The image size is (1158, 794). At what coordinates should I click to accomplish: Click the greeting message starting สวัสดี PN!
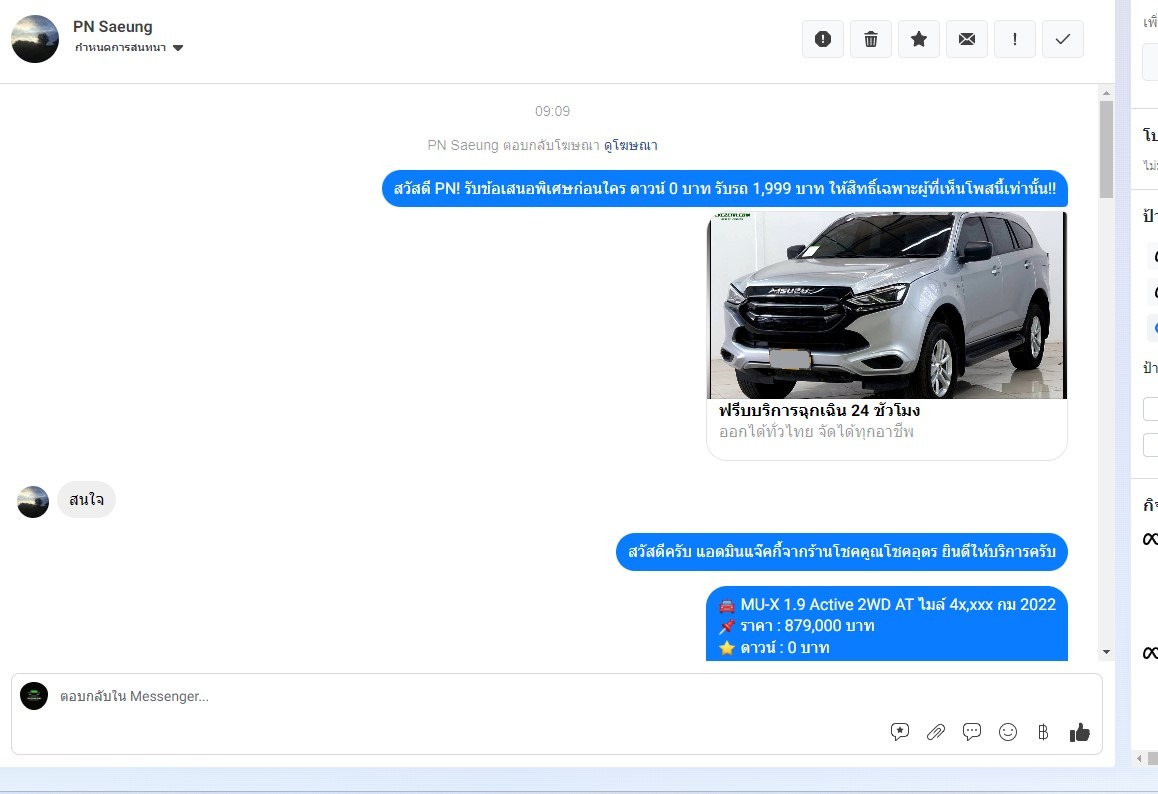point(724,189)
